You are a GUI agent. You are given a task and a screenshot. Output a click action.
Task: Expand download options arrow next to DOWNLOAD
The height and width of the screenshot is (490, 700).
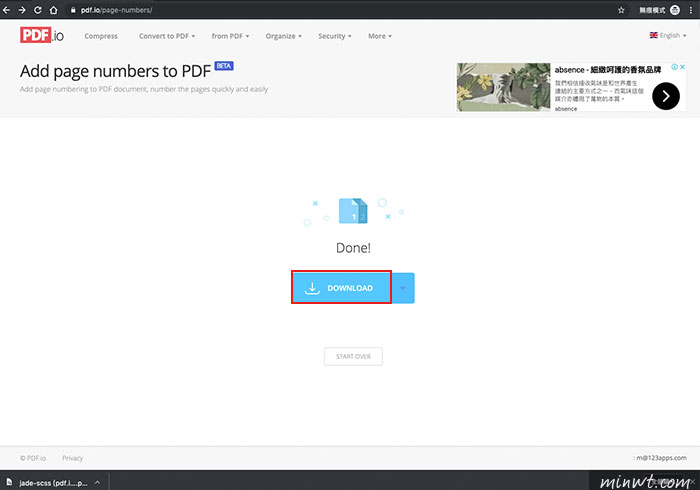tap(403, 288)
